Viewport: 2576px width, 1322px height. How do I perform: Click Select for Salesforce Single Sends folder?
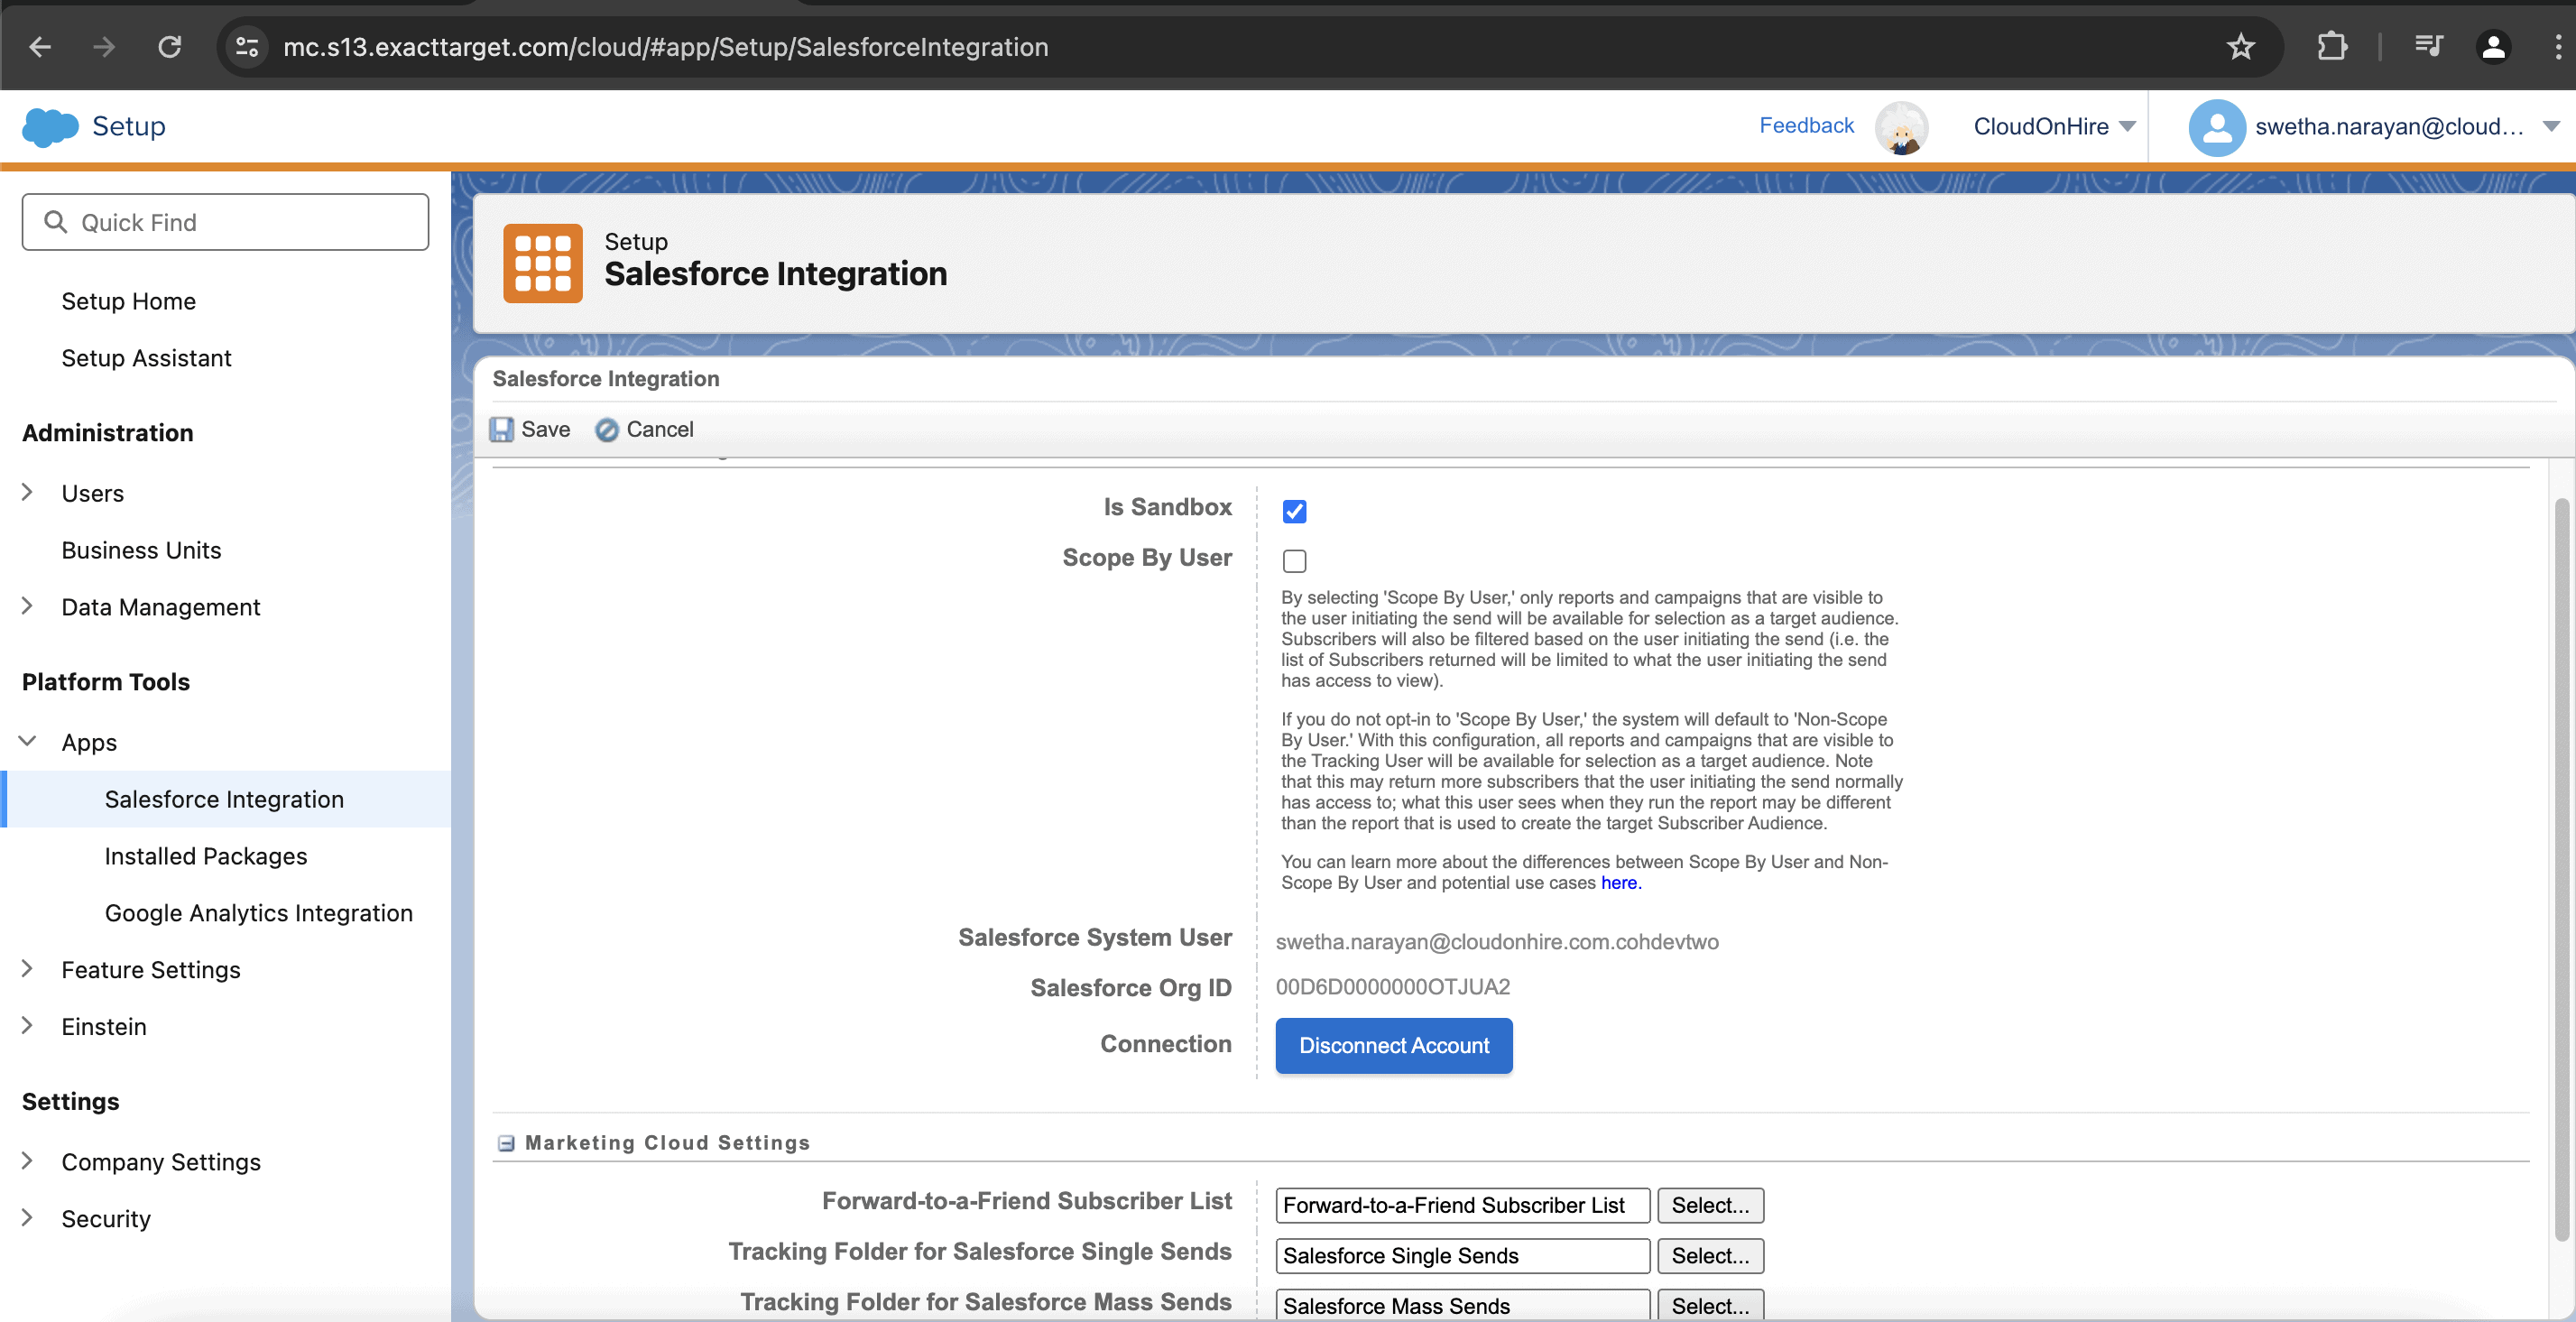[1710, 1256]
